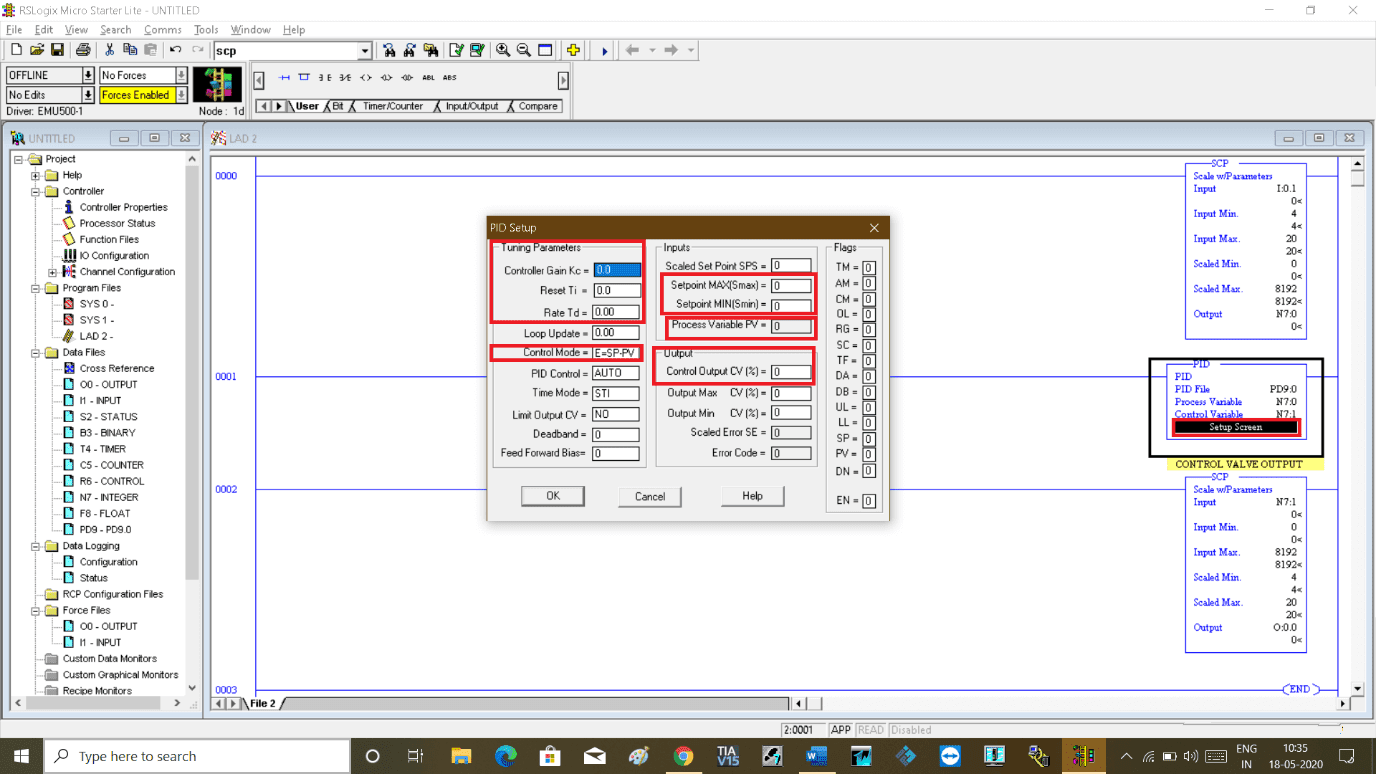Open an existing project file
1376x774 pixels.
(36, 50)
